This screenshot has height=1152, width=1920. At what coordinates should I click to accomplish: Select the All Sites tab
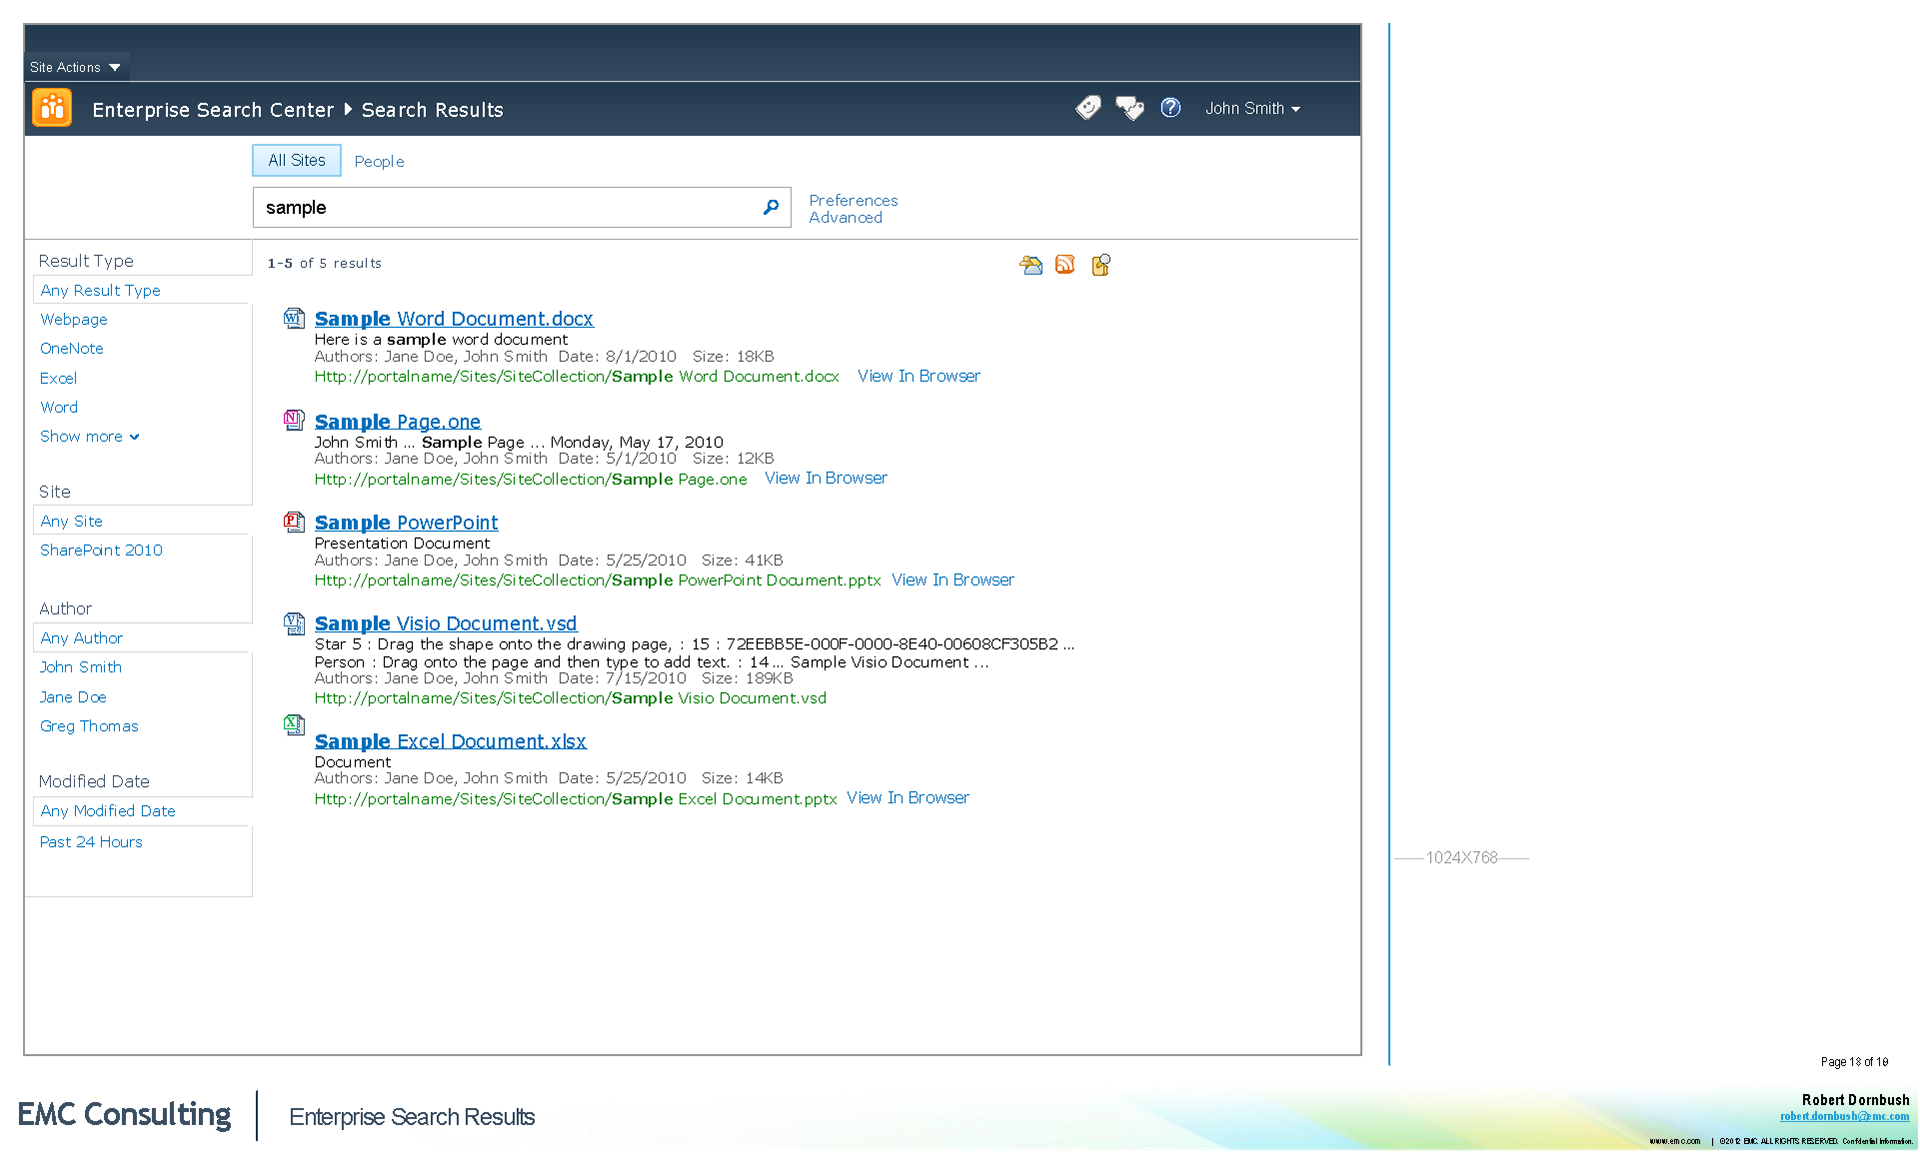[296, 160]
